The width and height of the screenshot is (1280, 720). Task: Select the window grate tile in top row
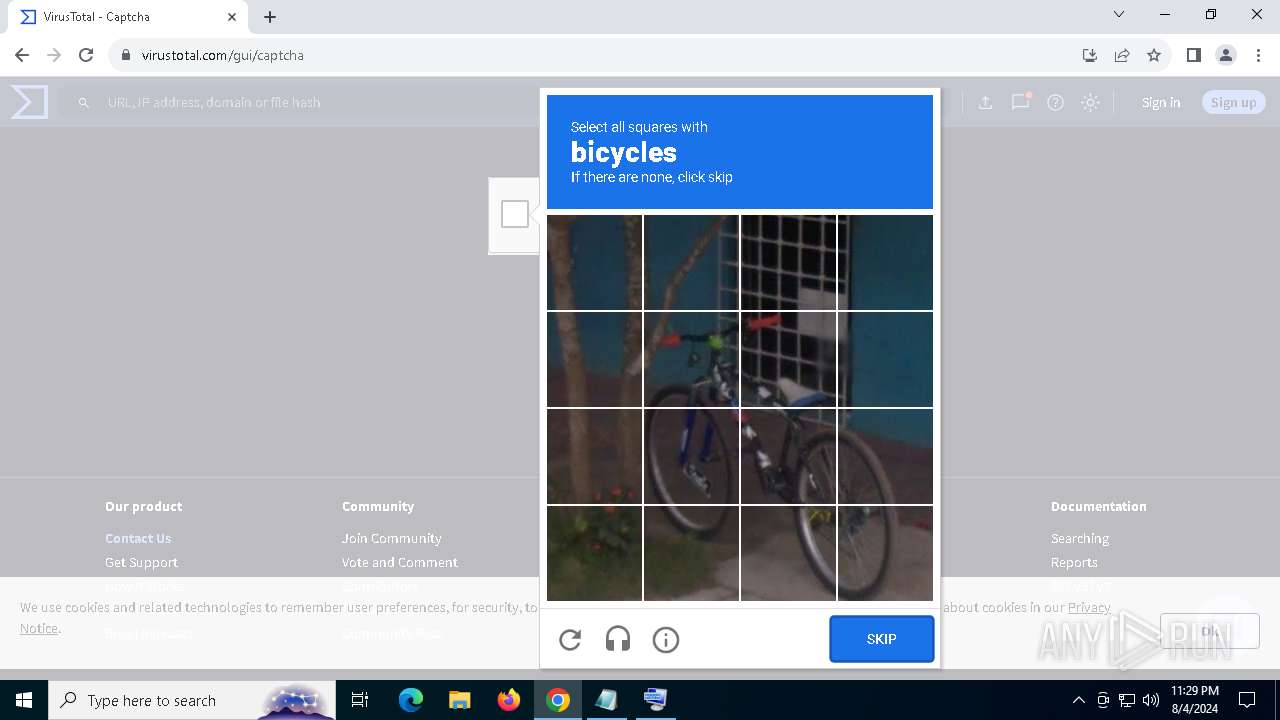tap(788, 262)
